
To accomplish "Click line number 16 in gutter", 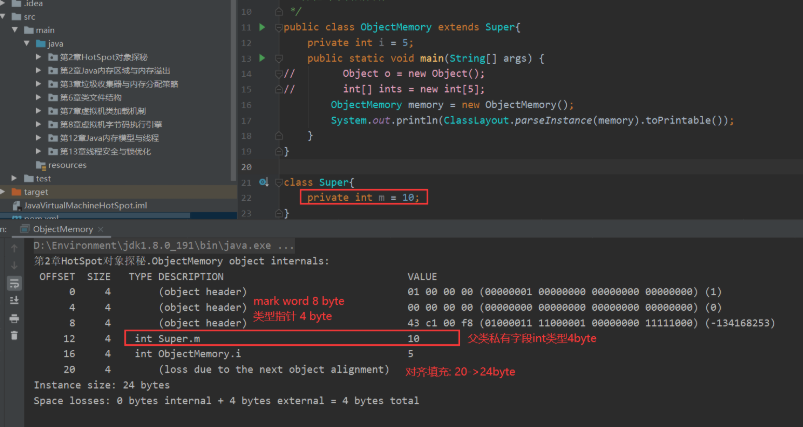I will pos(246,105).
